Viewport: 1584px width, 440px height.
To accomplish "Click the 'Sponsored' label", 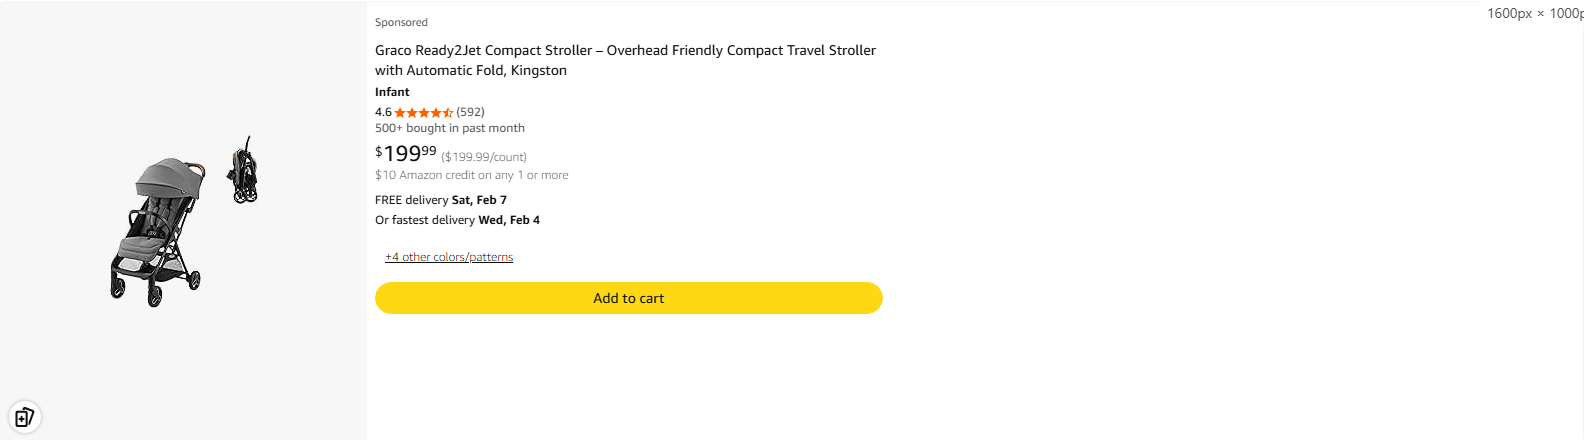I will click(x=401, y=22).
